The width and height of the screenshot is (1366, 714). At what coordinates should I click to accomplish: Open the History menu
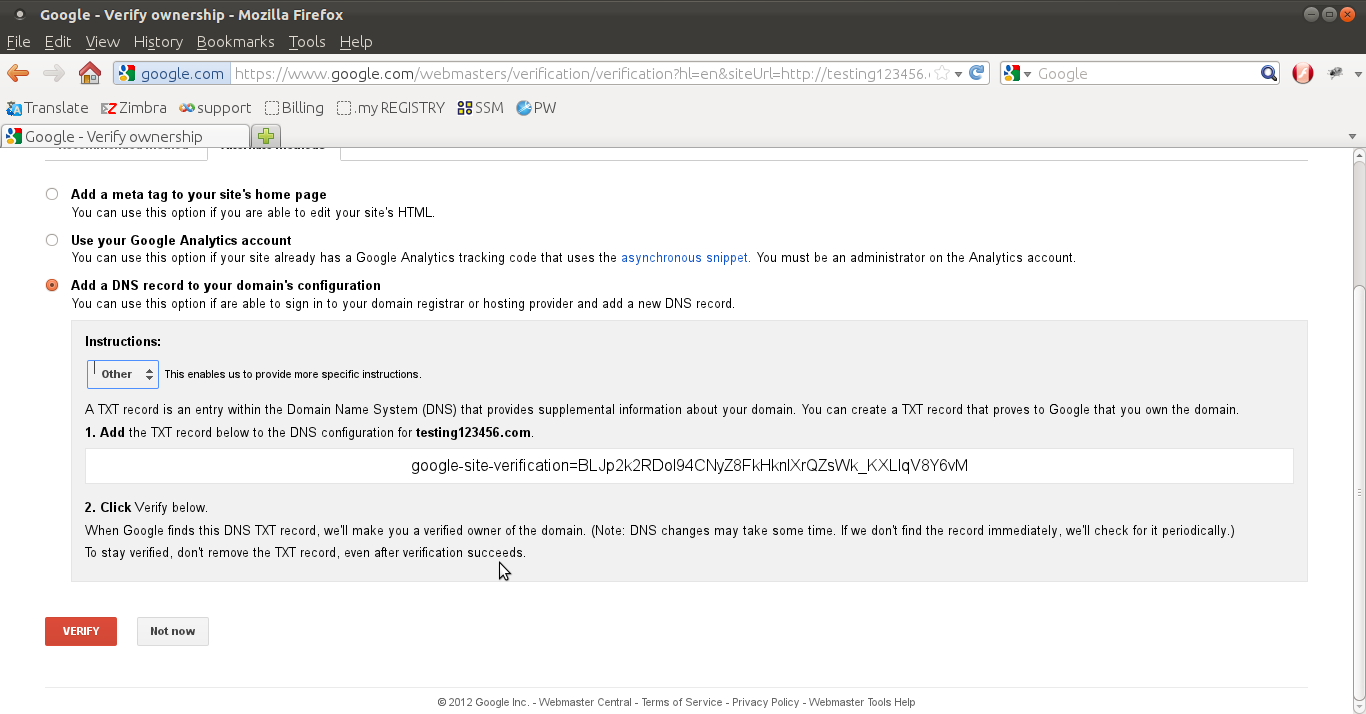click(x=158, y=42)
